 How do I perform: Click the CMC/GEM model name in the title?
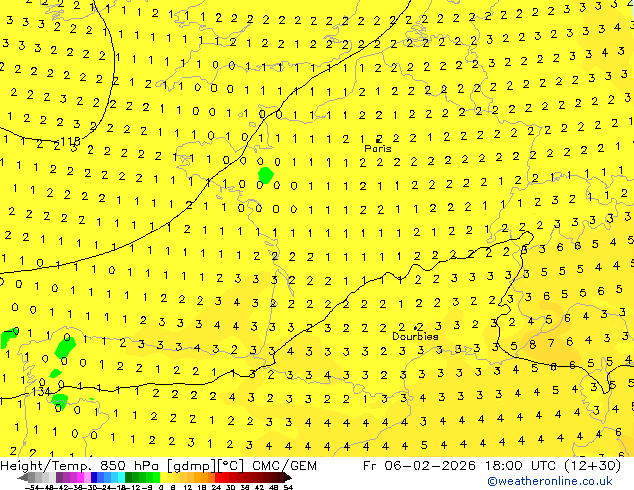pyautogui.click(x=284, y=466)
